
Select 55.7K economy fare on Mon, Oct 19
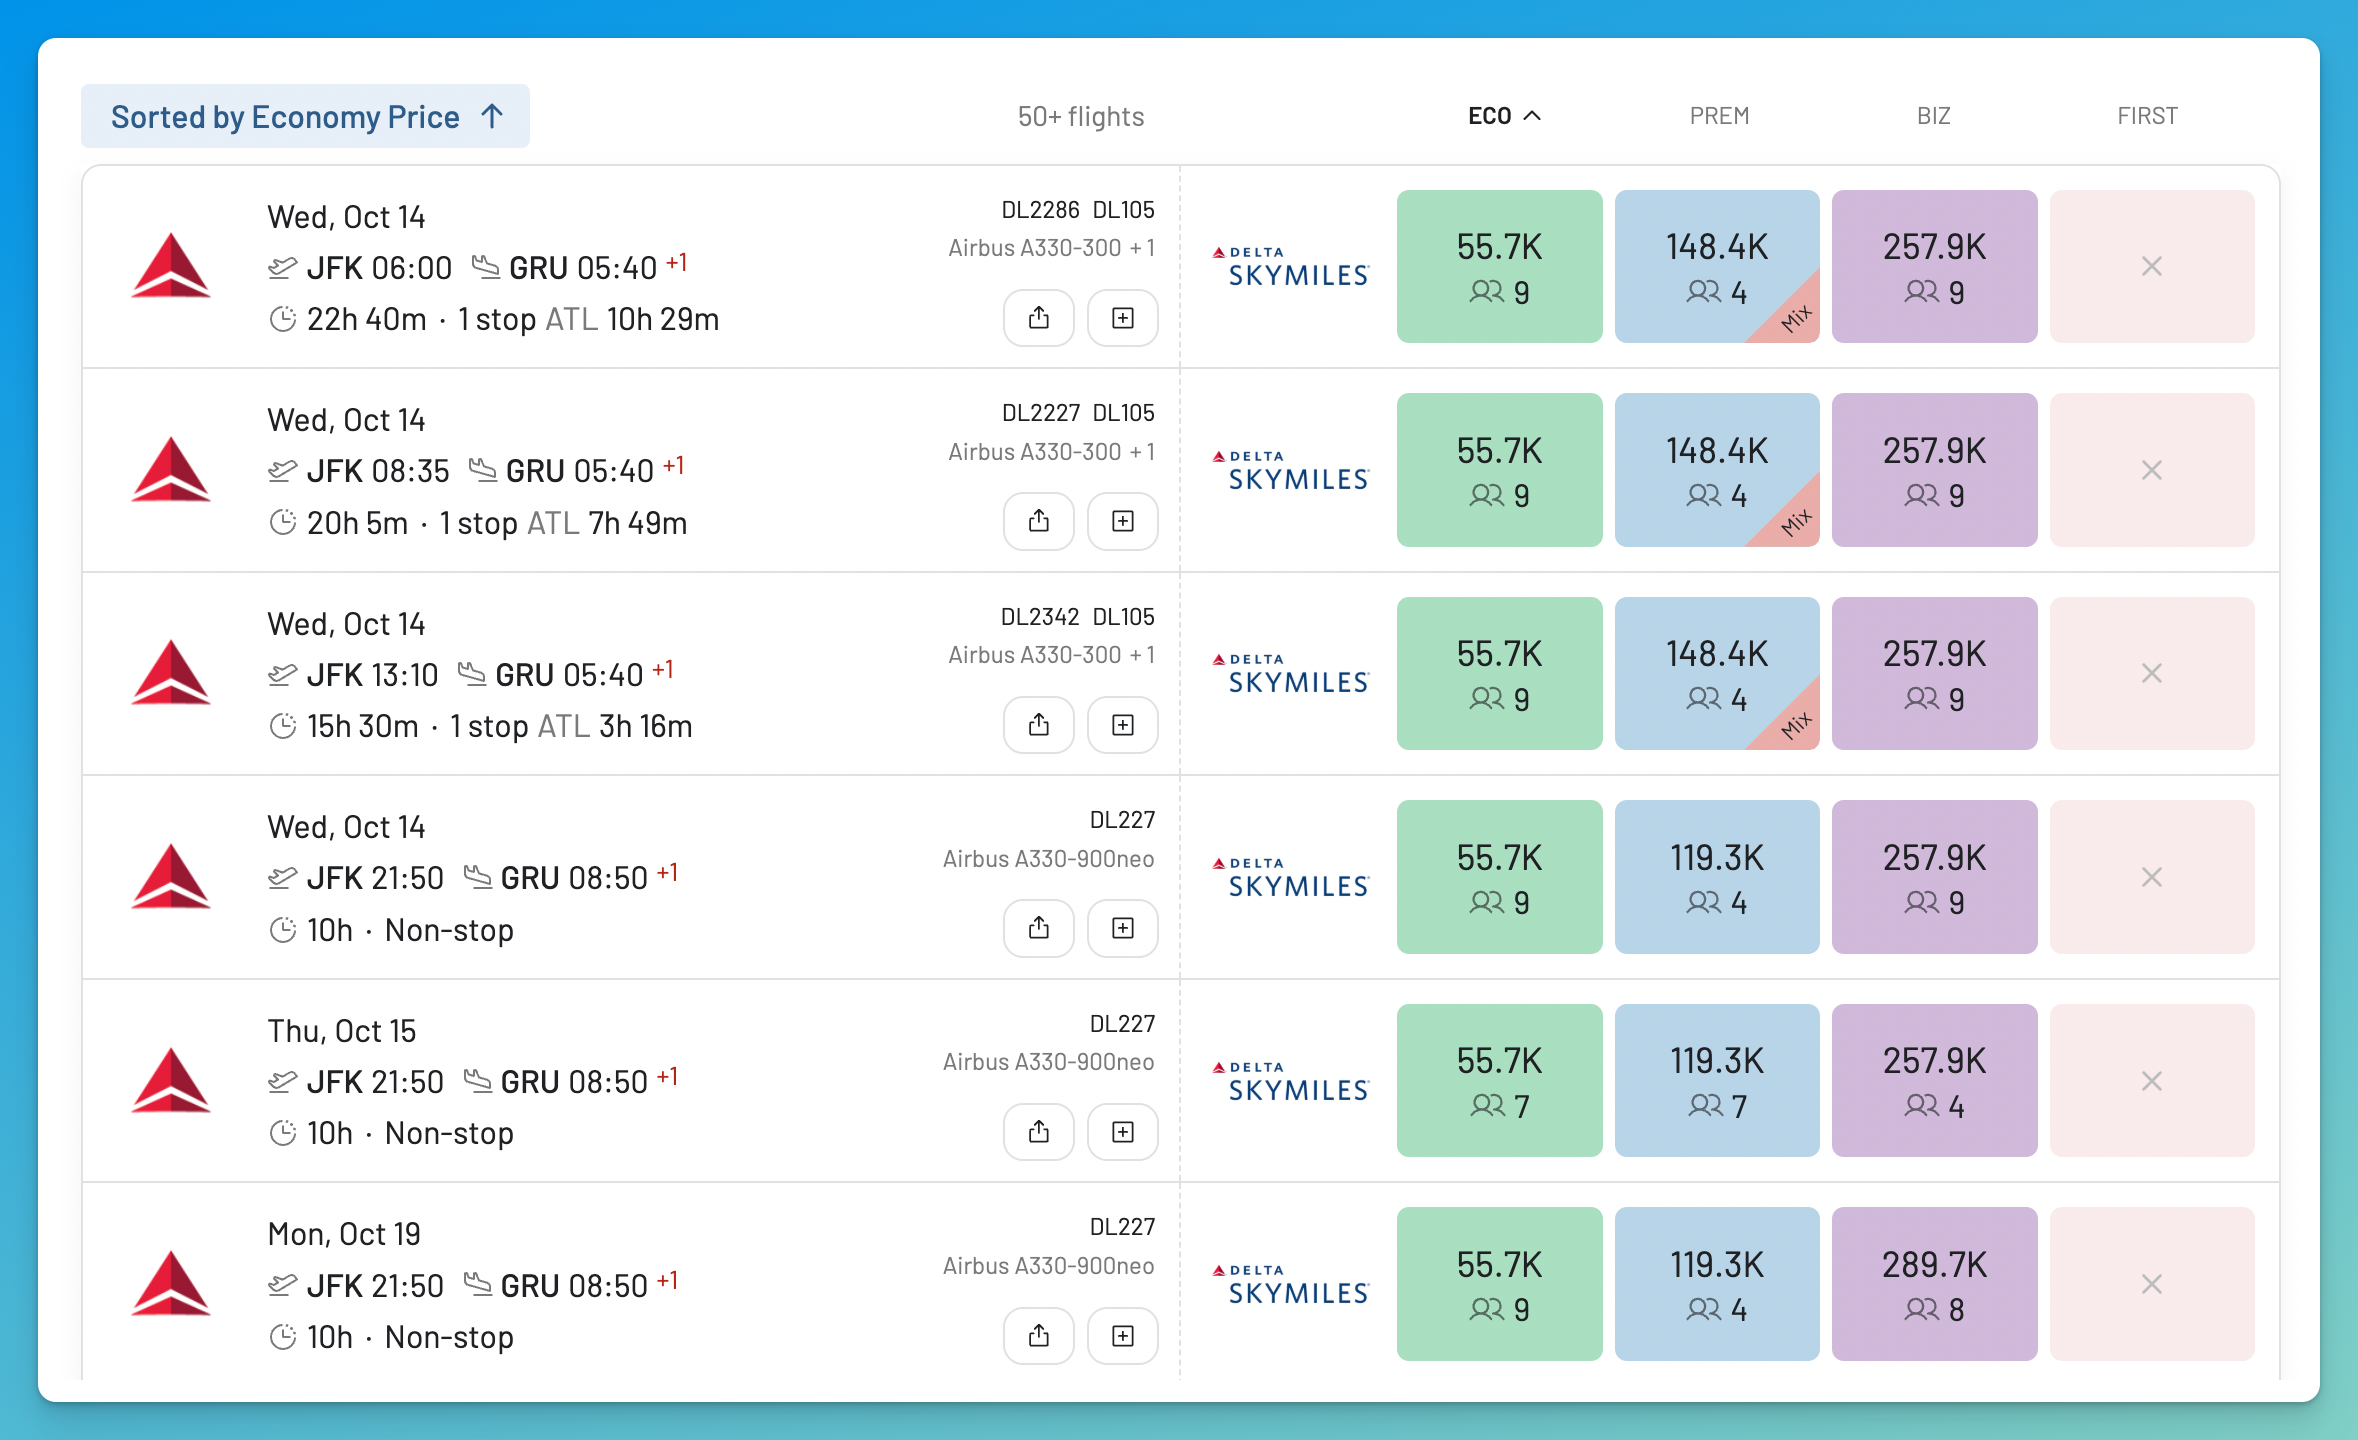click(1499, 1284)
